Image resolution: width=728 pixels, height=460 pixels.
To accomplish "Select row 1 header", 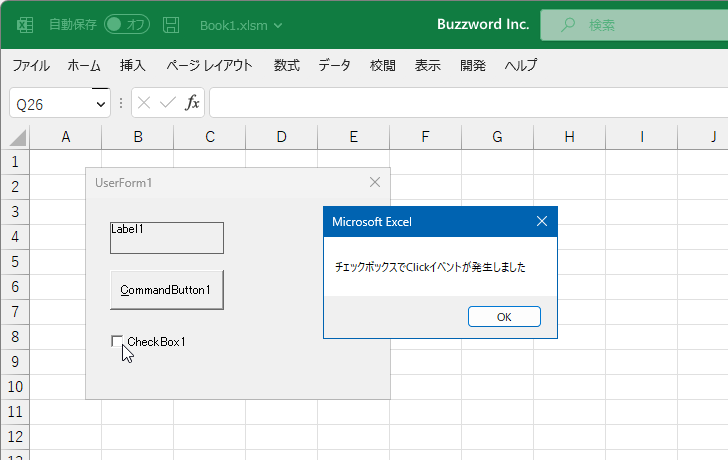I will 15,162.
